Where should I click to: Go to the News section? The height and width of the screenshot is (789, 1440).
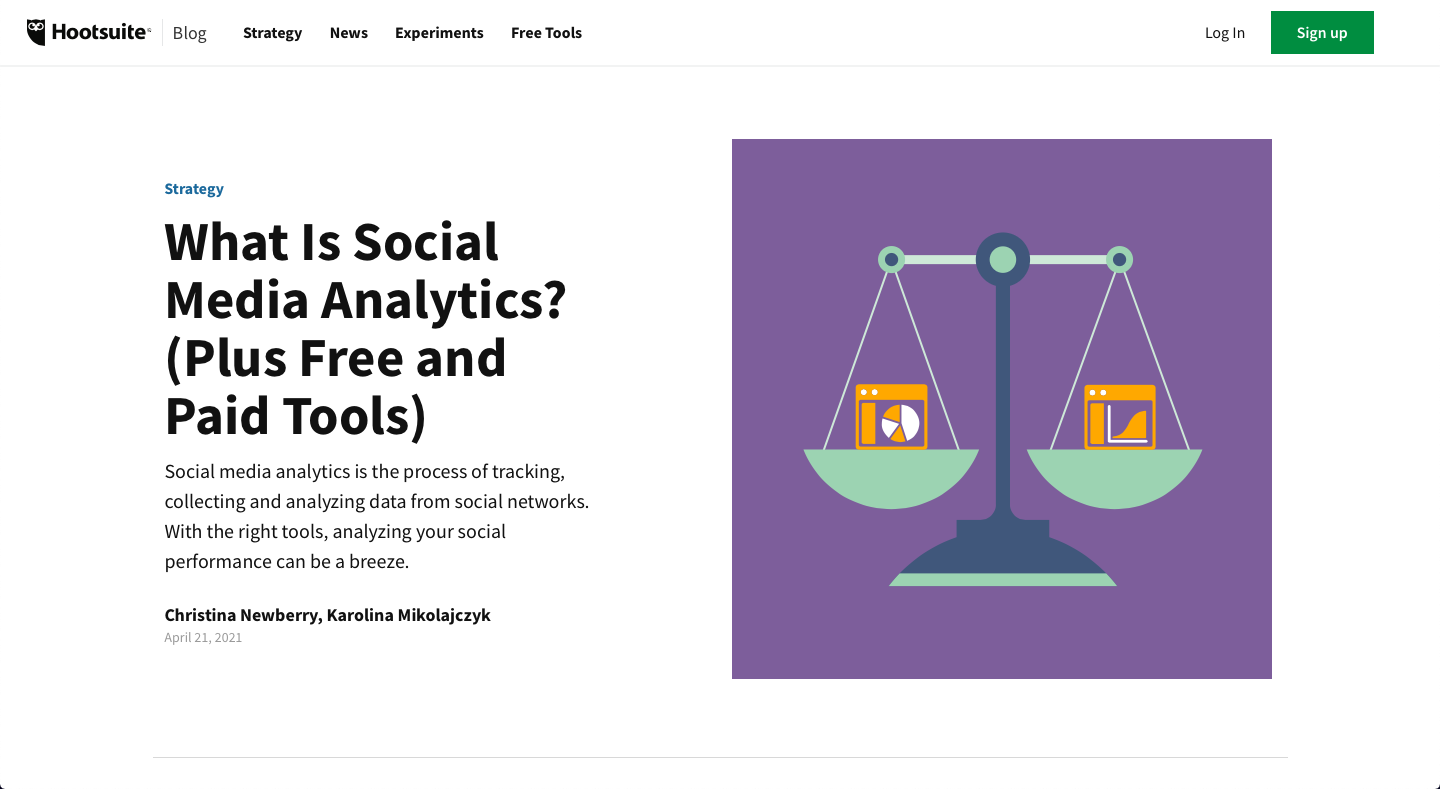click(x=349, y=33)
